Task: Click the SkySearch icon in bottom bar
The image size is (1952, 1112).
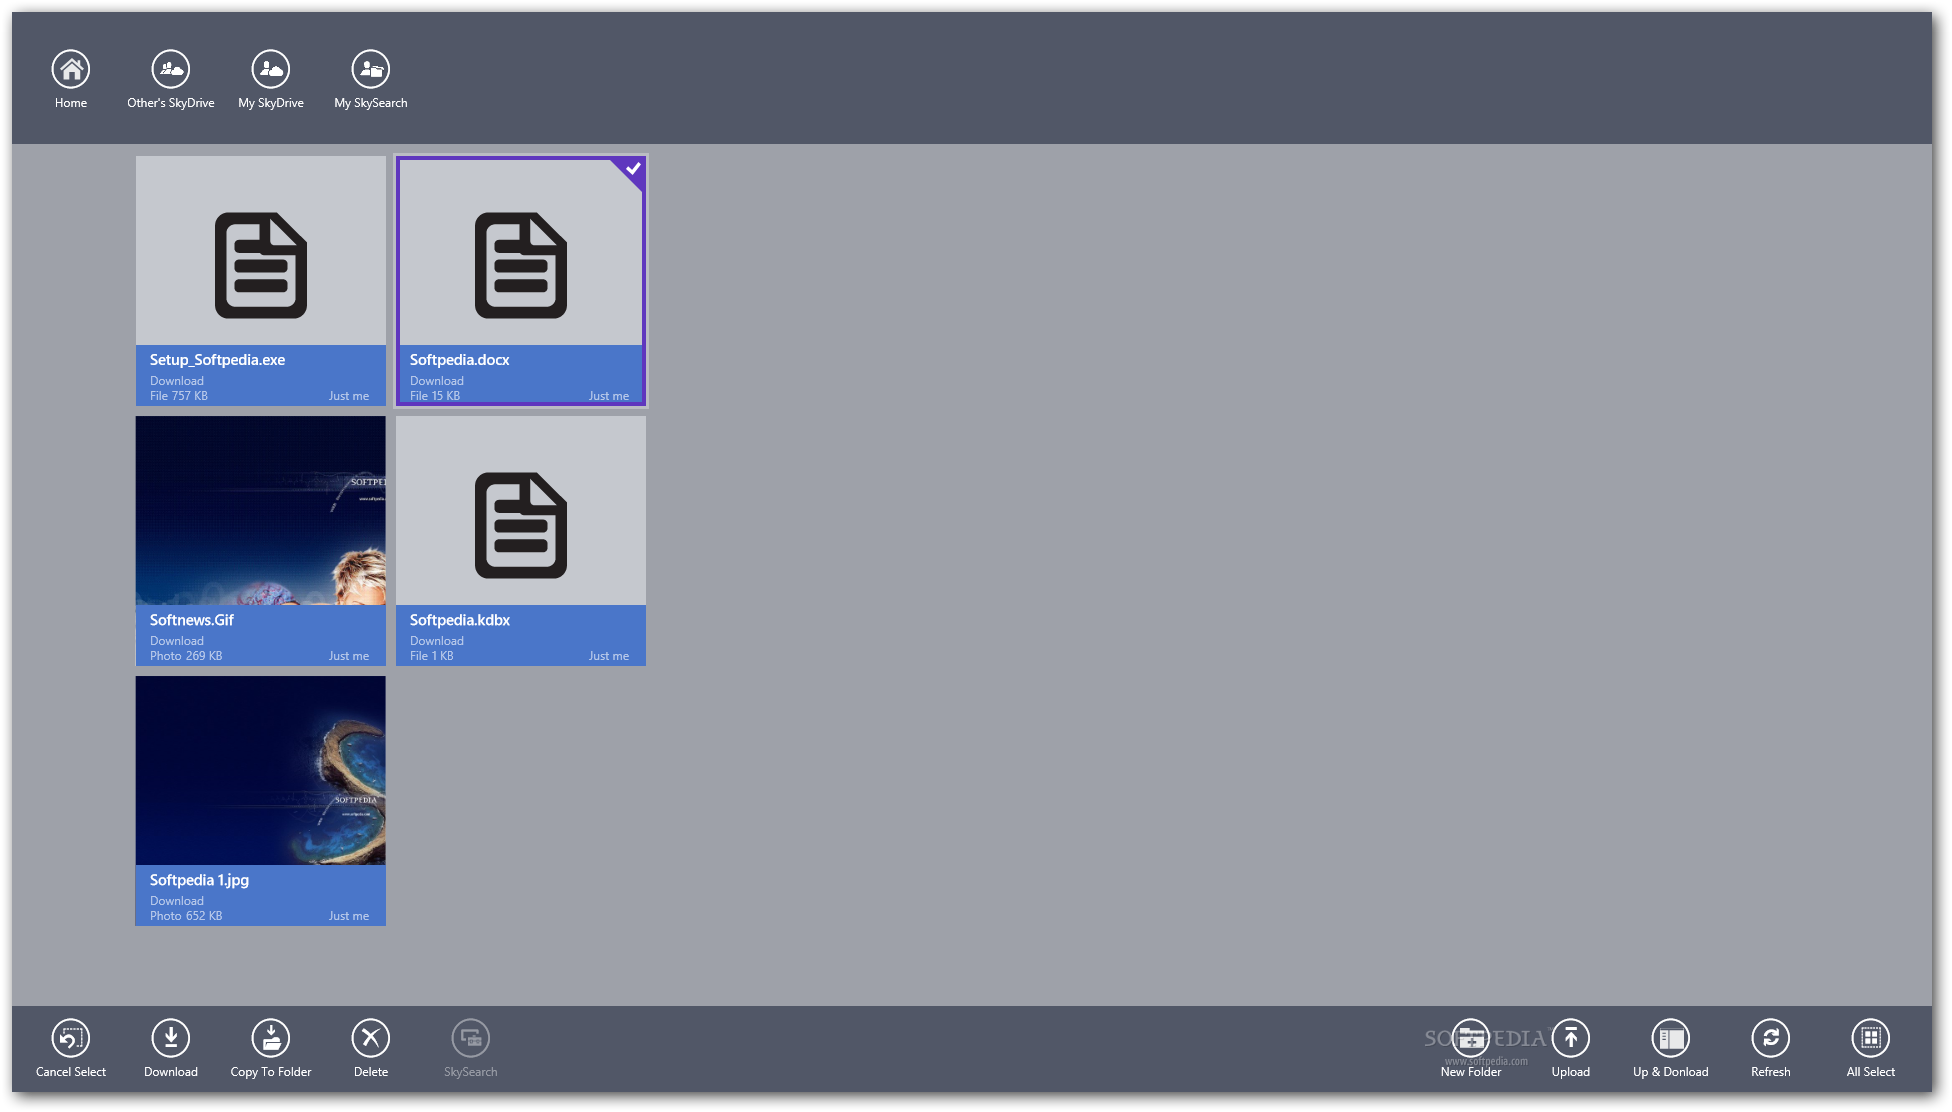Action: click(471, 1038)
